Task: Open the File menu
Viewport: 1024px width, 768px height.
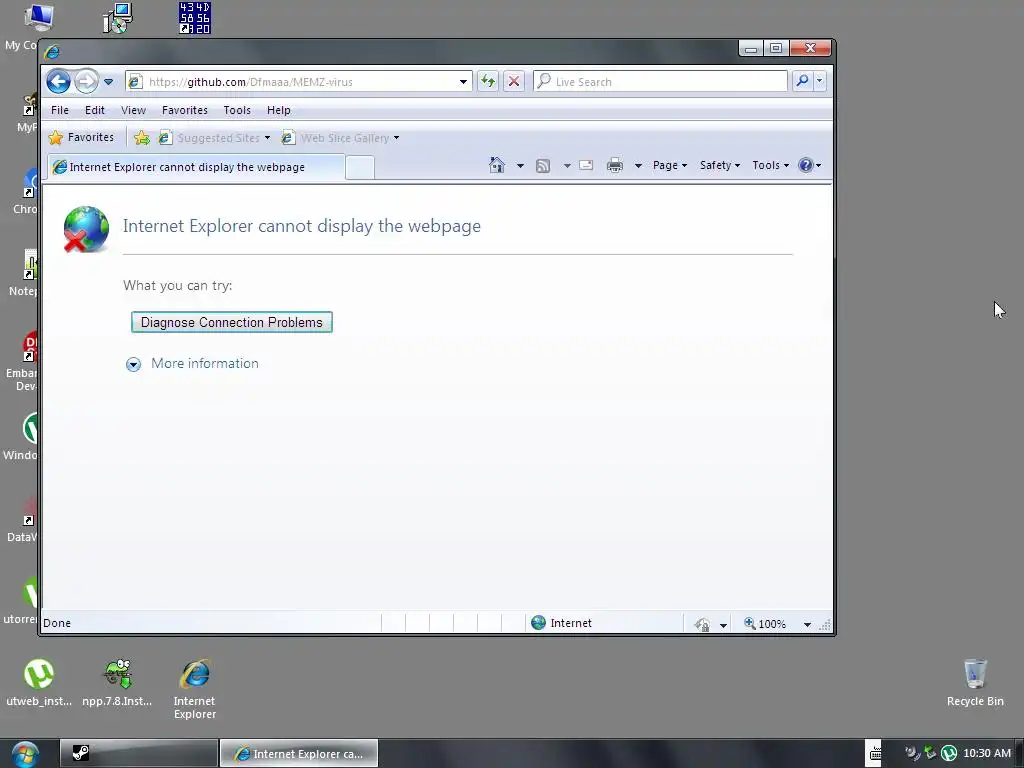Action: click(x=59, y=110)
